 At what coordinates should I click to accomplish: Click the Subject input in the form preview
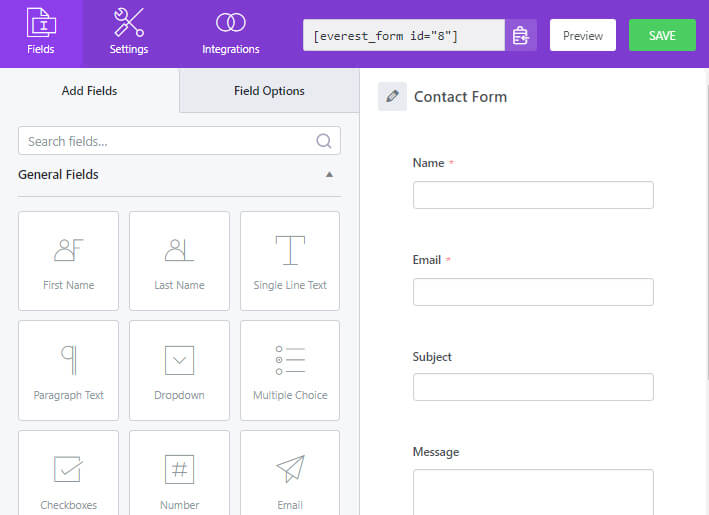click(x=533, y=387)
